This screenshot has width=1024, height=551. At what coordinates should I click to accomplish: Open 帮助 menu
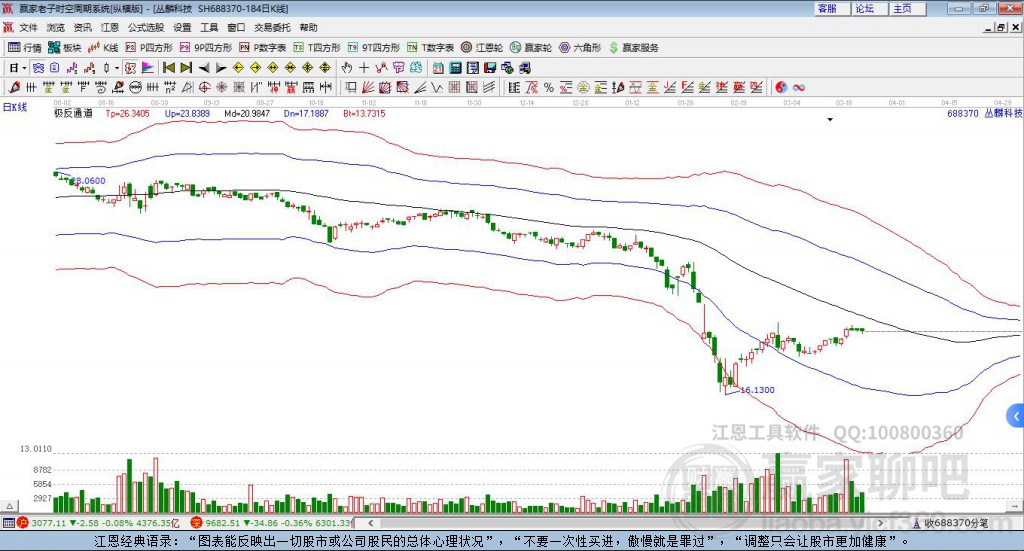[x=308, y=27]
